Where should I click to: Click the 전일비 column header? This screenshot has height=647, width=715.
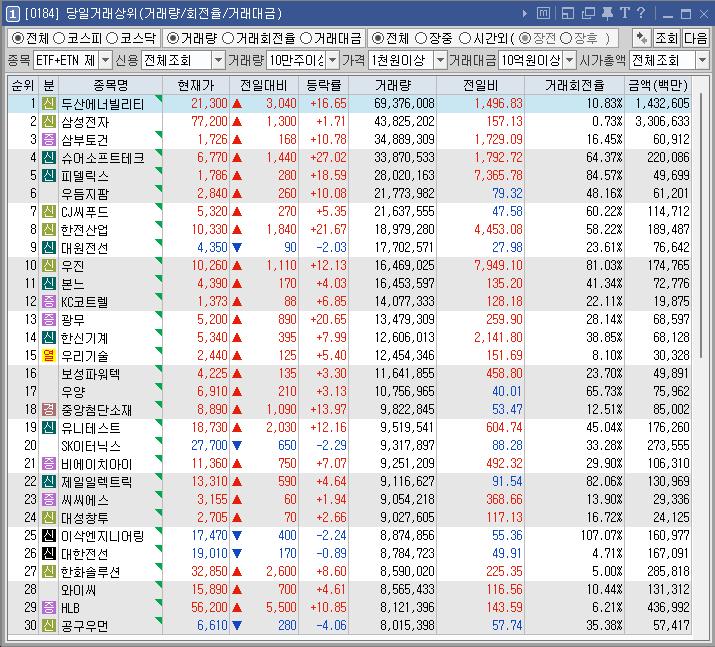tap(480, 85)
